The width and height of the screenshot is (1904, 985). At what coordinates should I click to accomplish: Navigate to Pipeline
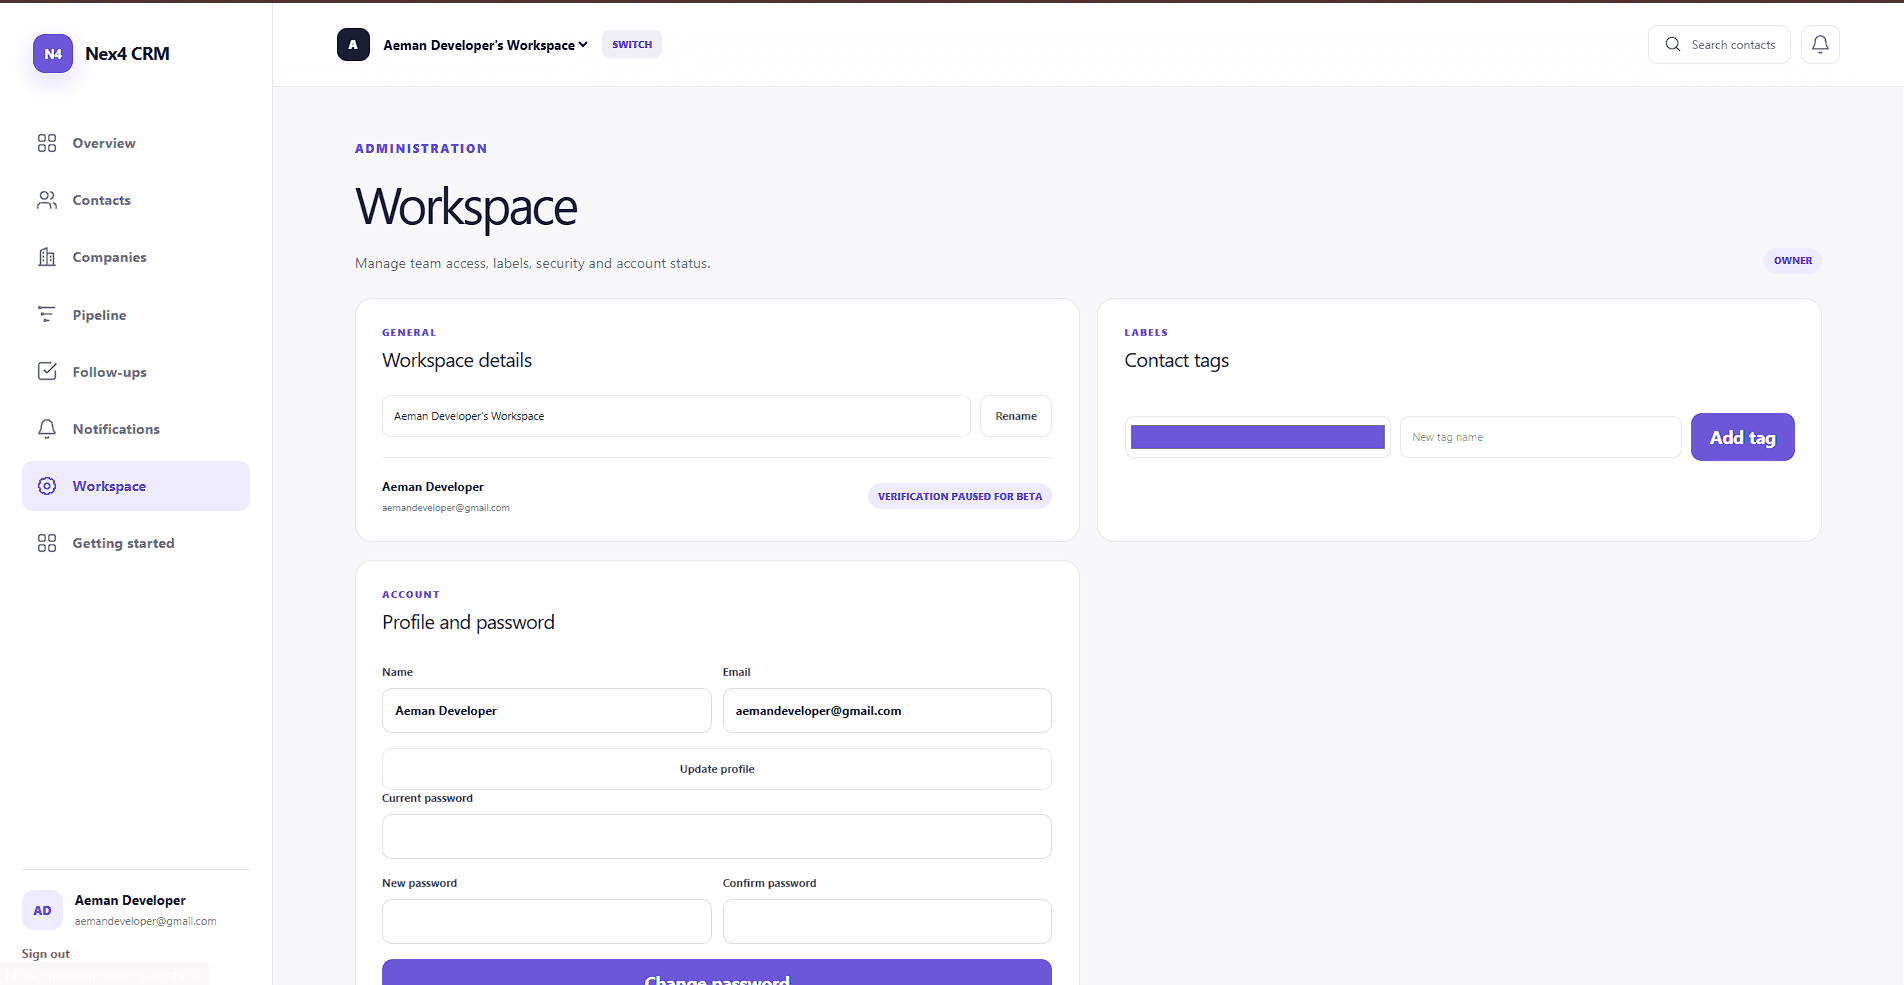pos(136,315)
